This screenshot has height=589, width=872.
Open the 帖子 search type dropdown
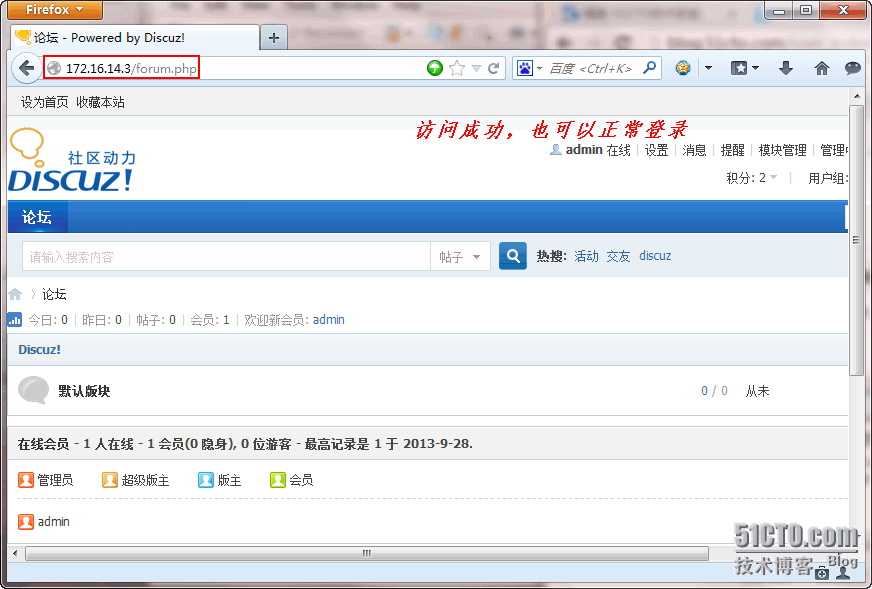click(x=460, y=256)
